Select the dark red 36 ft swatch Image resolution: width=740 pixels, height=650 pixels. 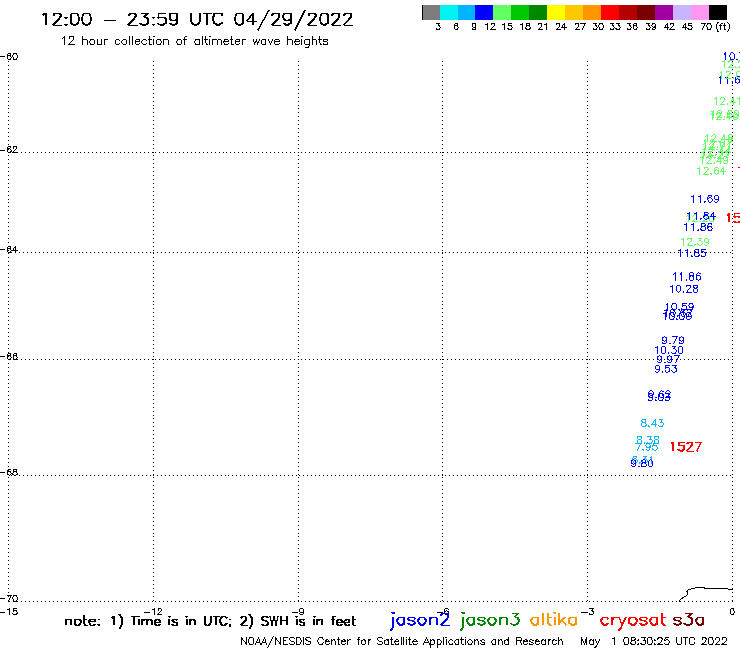tap(628, 12)
